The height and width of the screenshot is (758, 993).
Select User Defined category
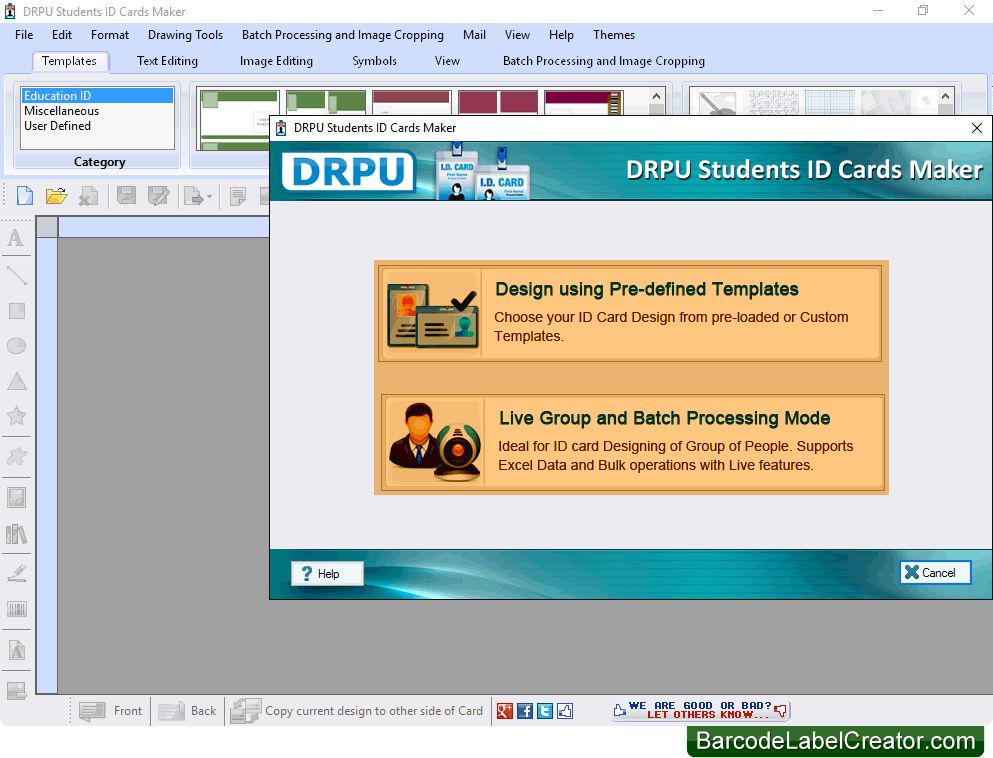click(97, 126)
